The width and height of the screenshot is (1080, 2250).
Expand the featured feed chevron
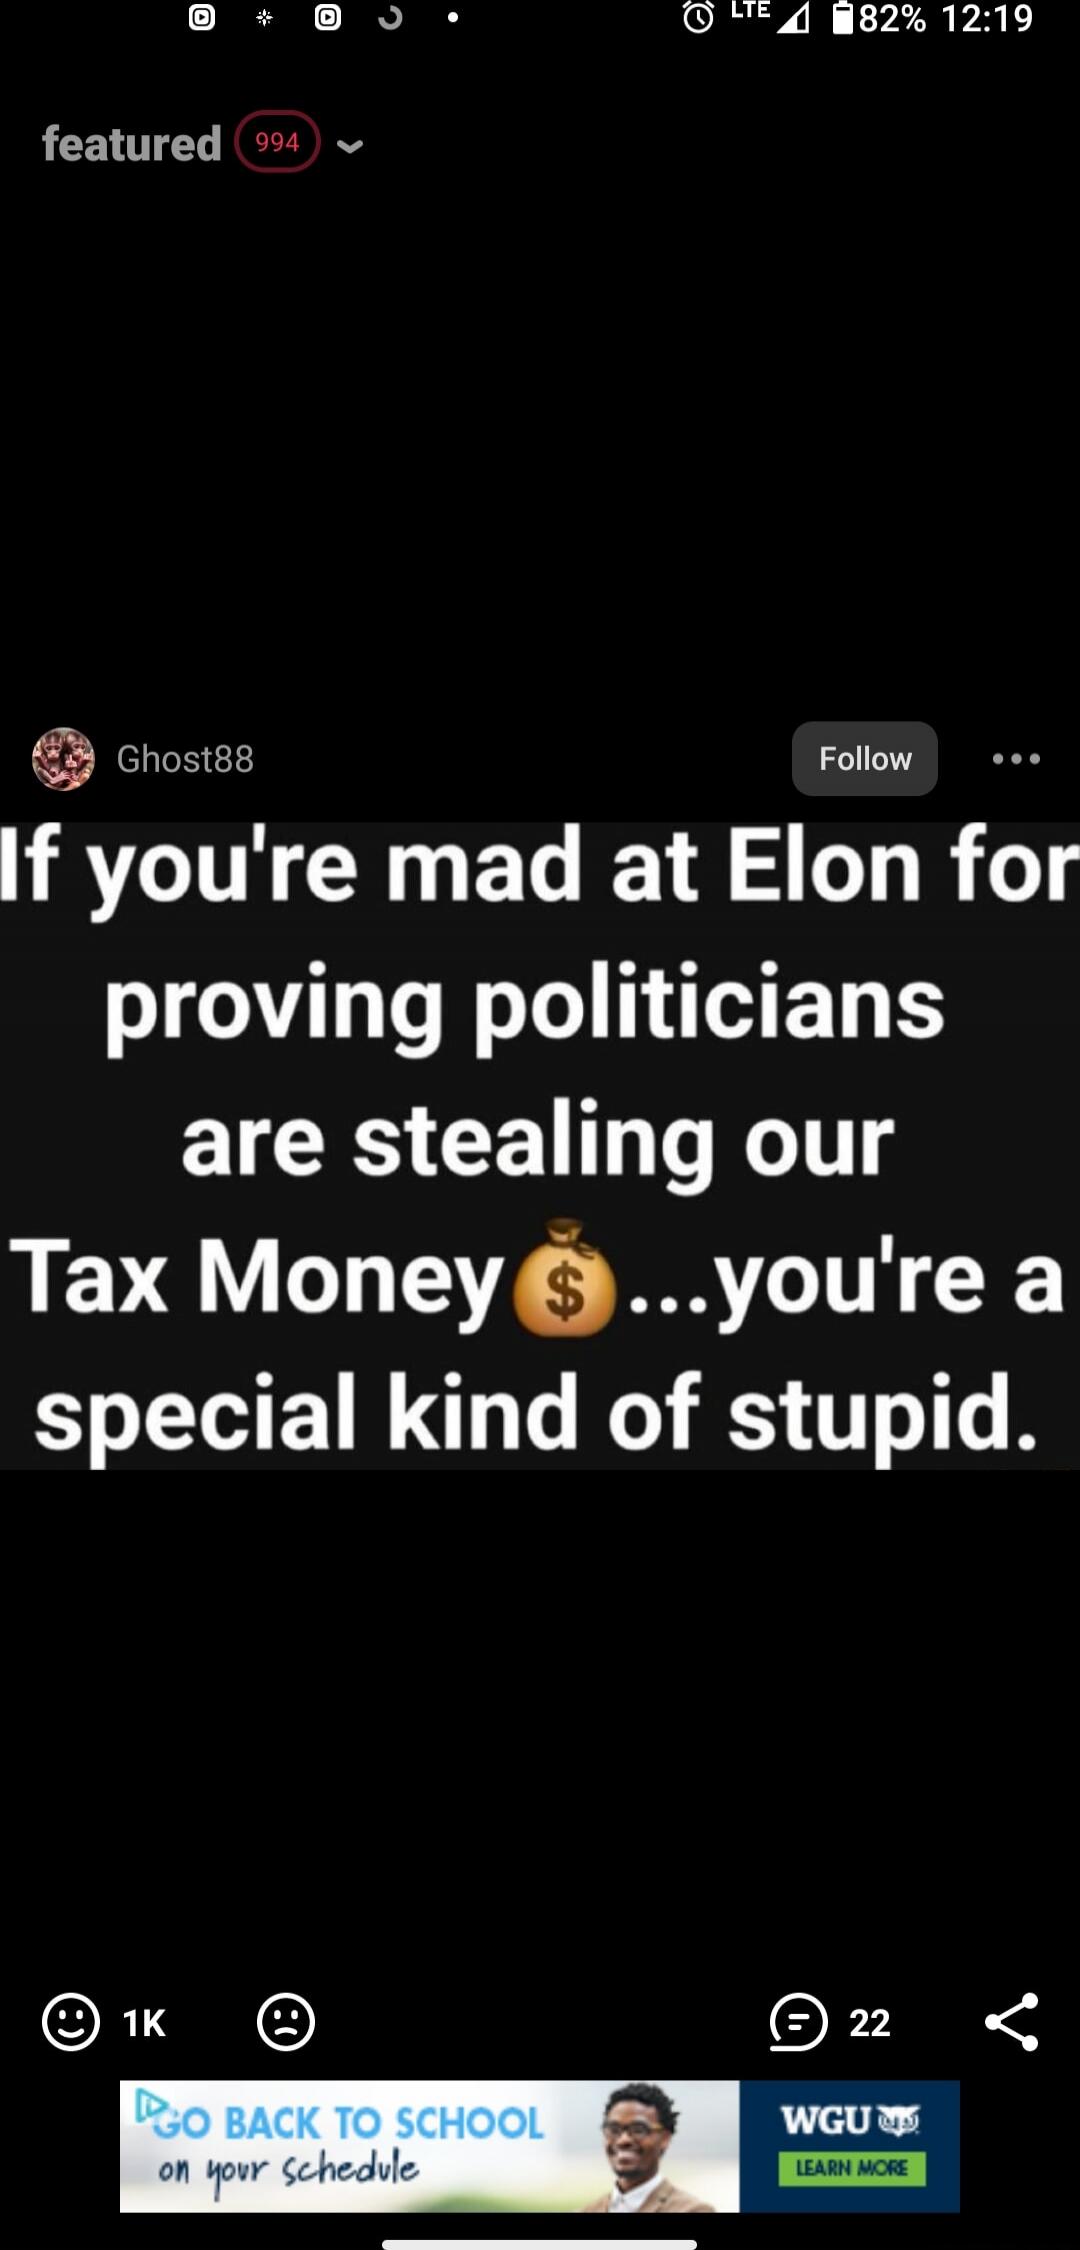[349, 145]
